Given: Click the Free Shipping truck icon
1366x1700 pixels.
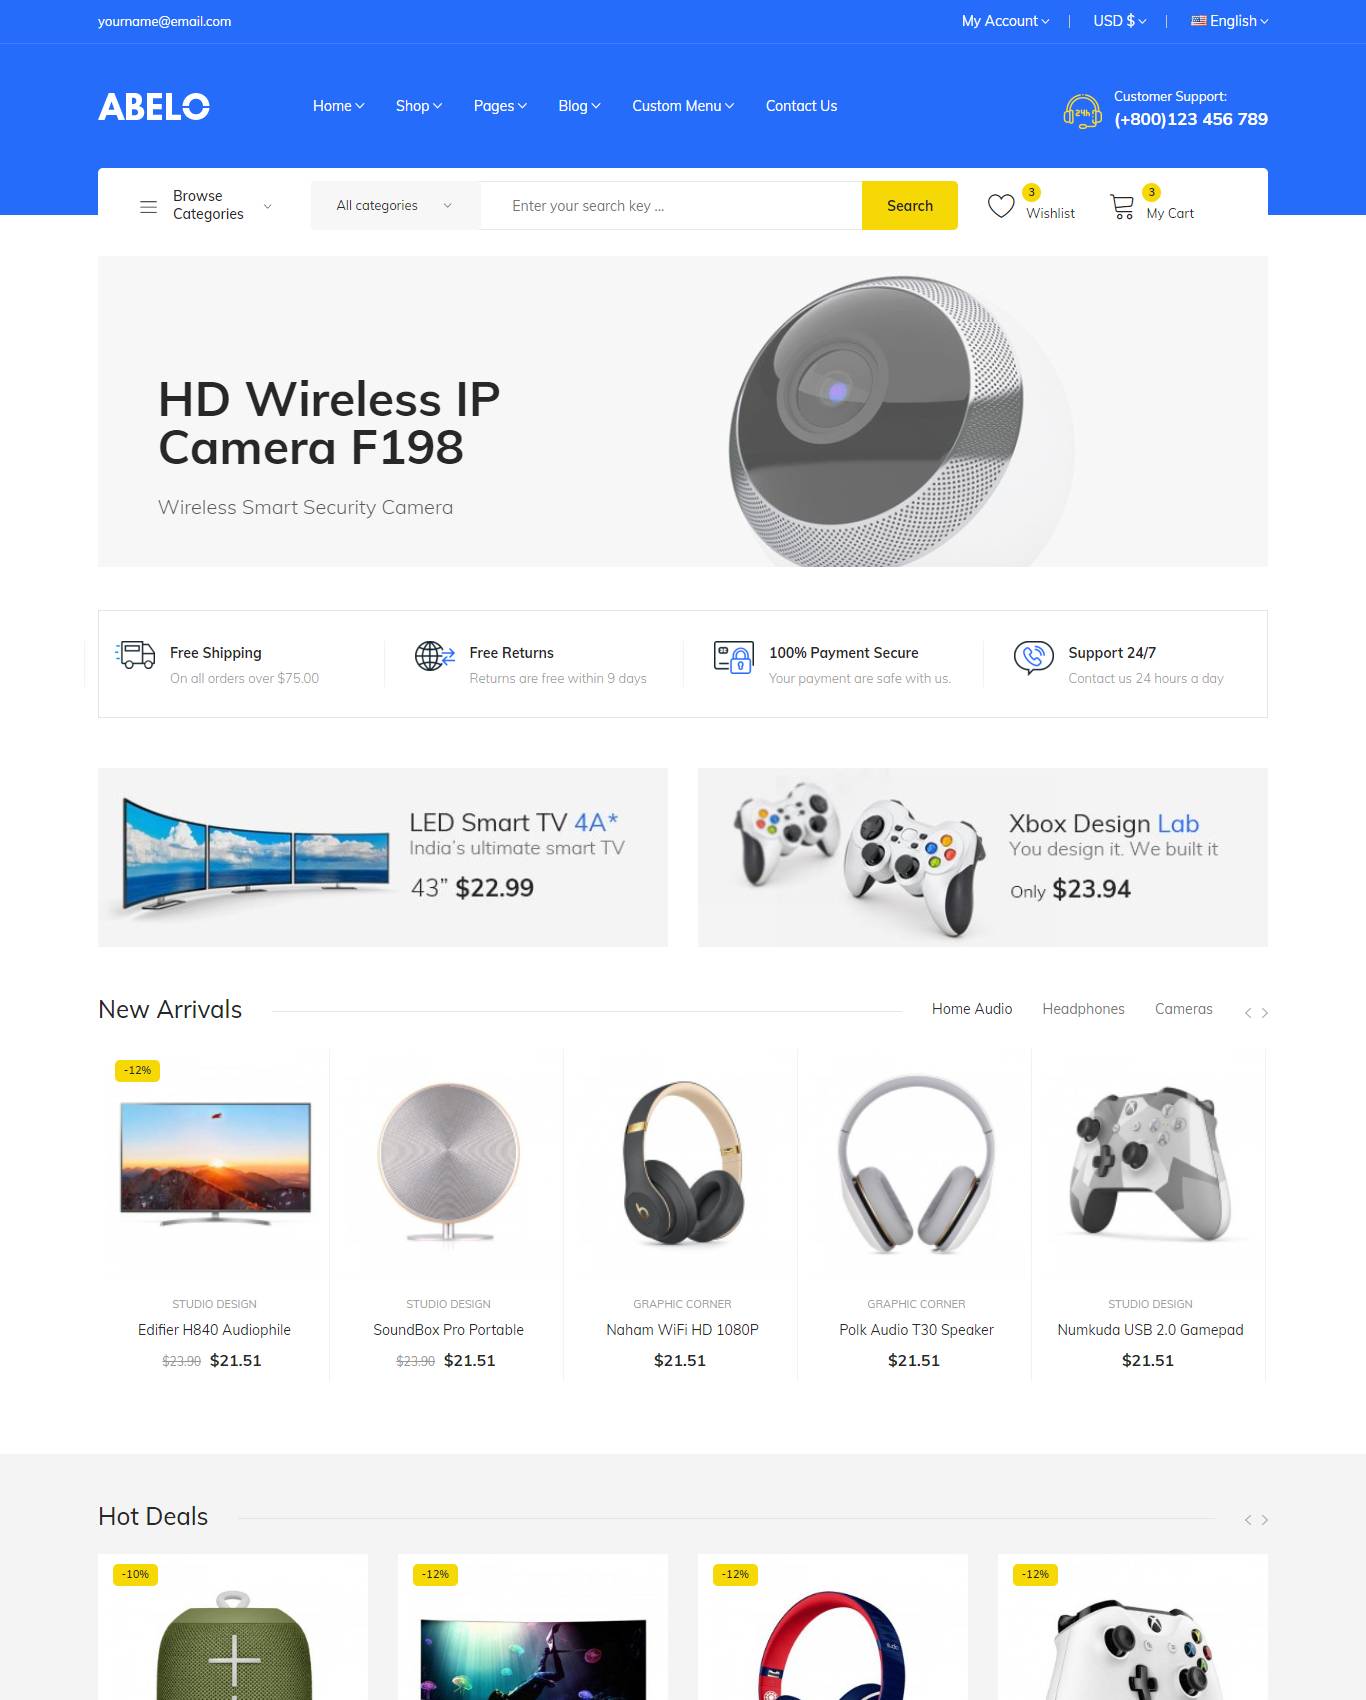Looking at the screenshot, I should click(136, 655).
